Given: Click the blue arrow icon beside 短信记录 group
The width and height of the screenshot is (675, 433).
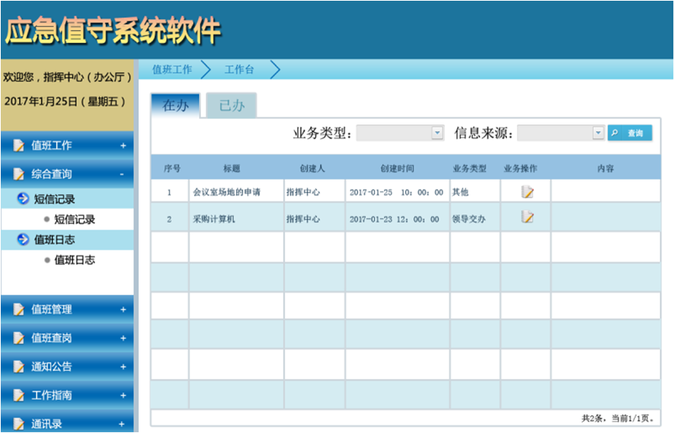Looking at the screenshot, I should [23, 198].
